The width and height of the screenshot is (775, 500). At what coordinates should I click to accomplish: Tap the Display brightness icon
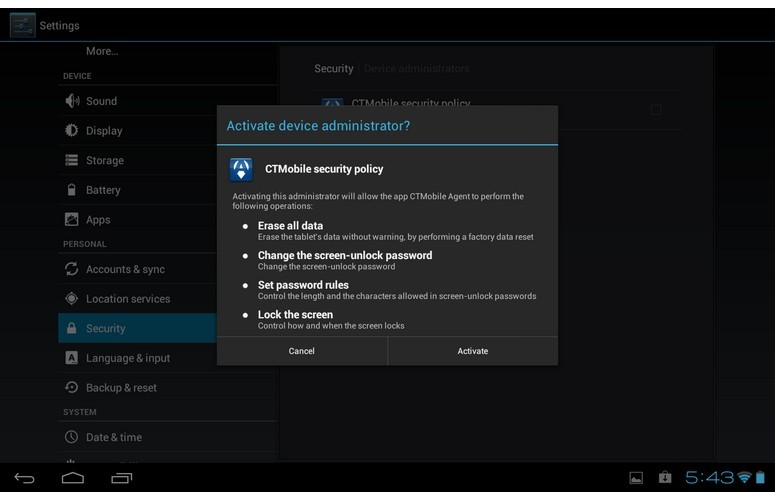pos(72,130)
